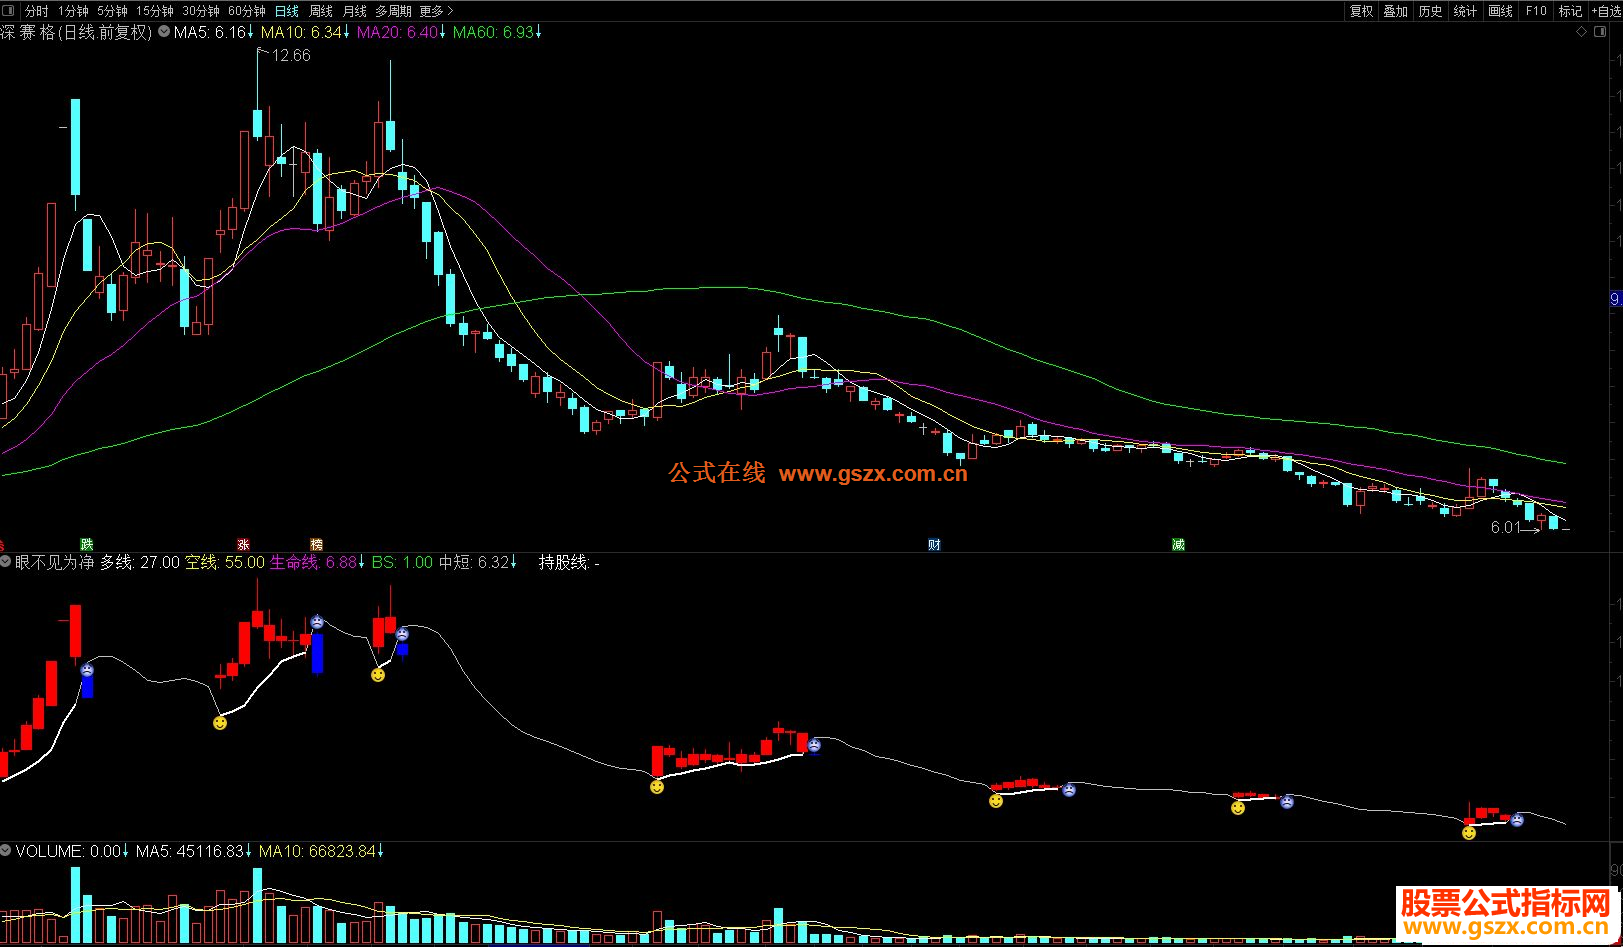Screen dimensions: 1623x947
Task: Select the 60分钟 period tab
Action: click(247, 11)
